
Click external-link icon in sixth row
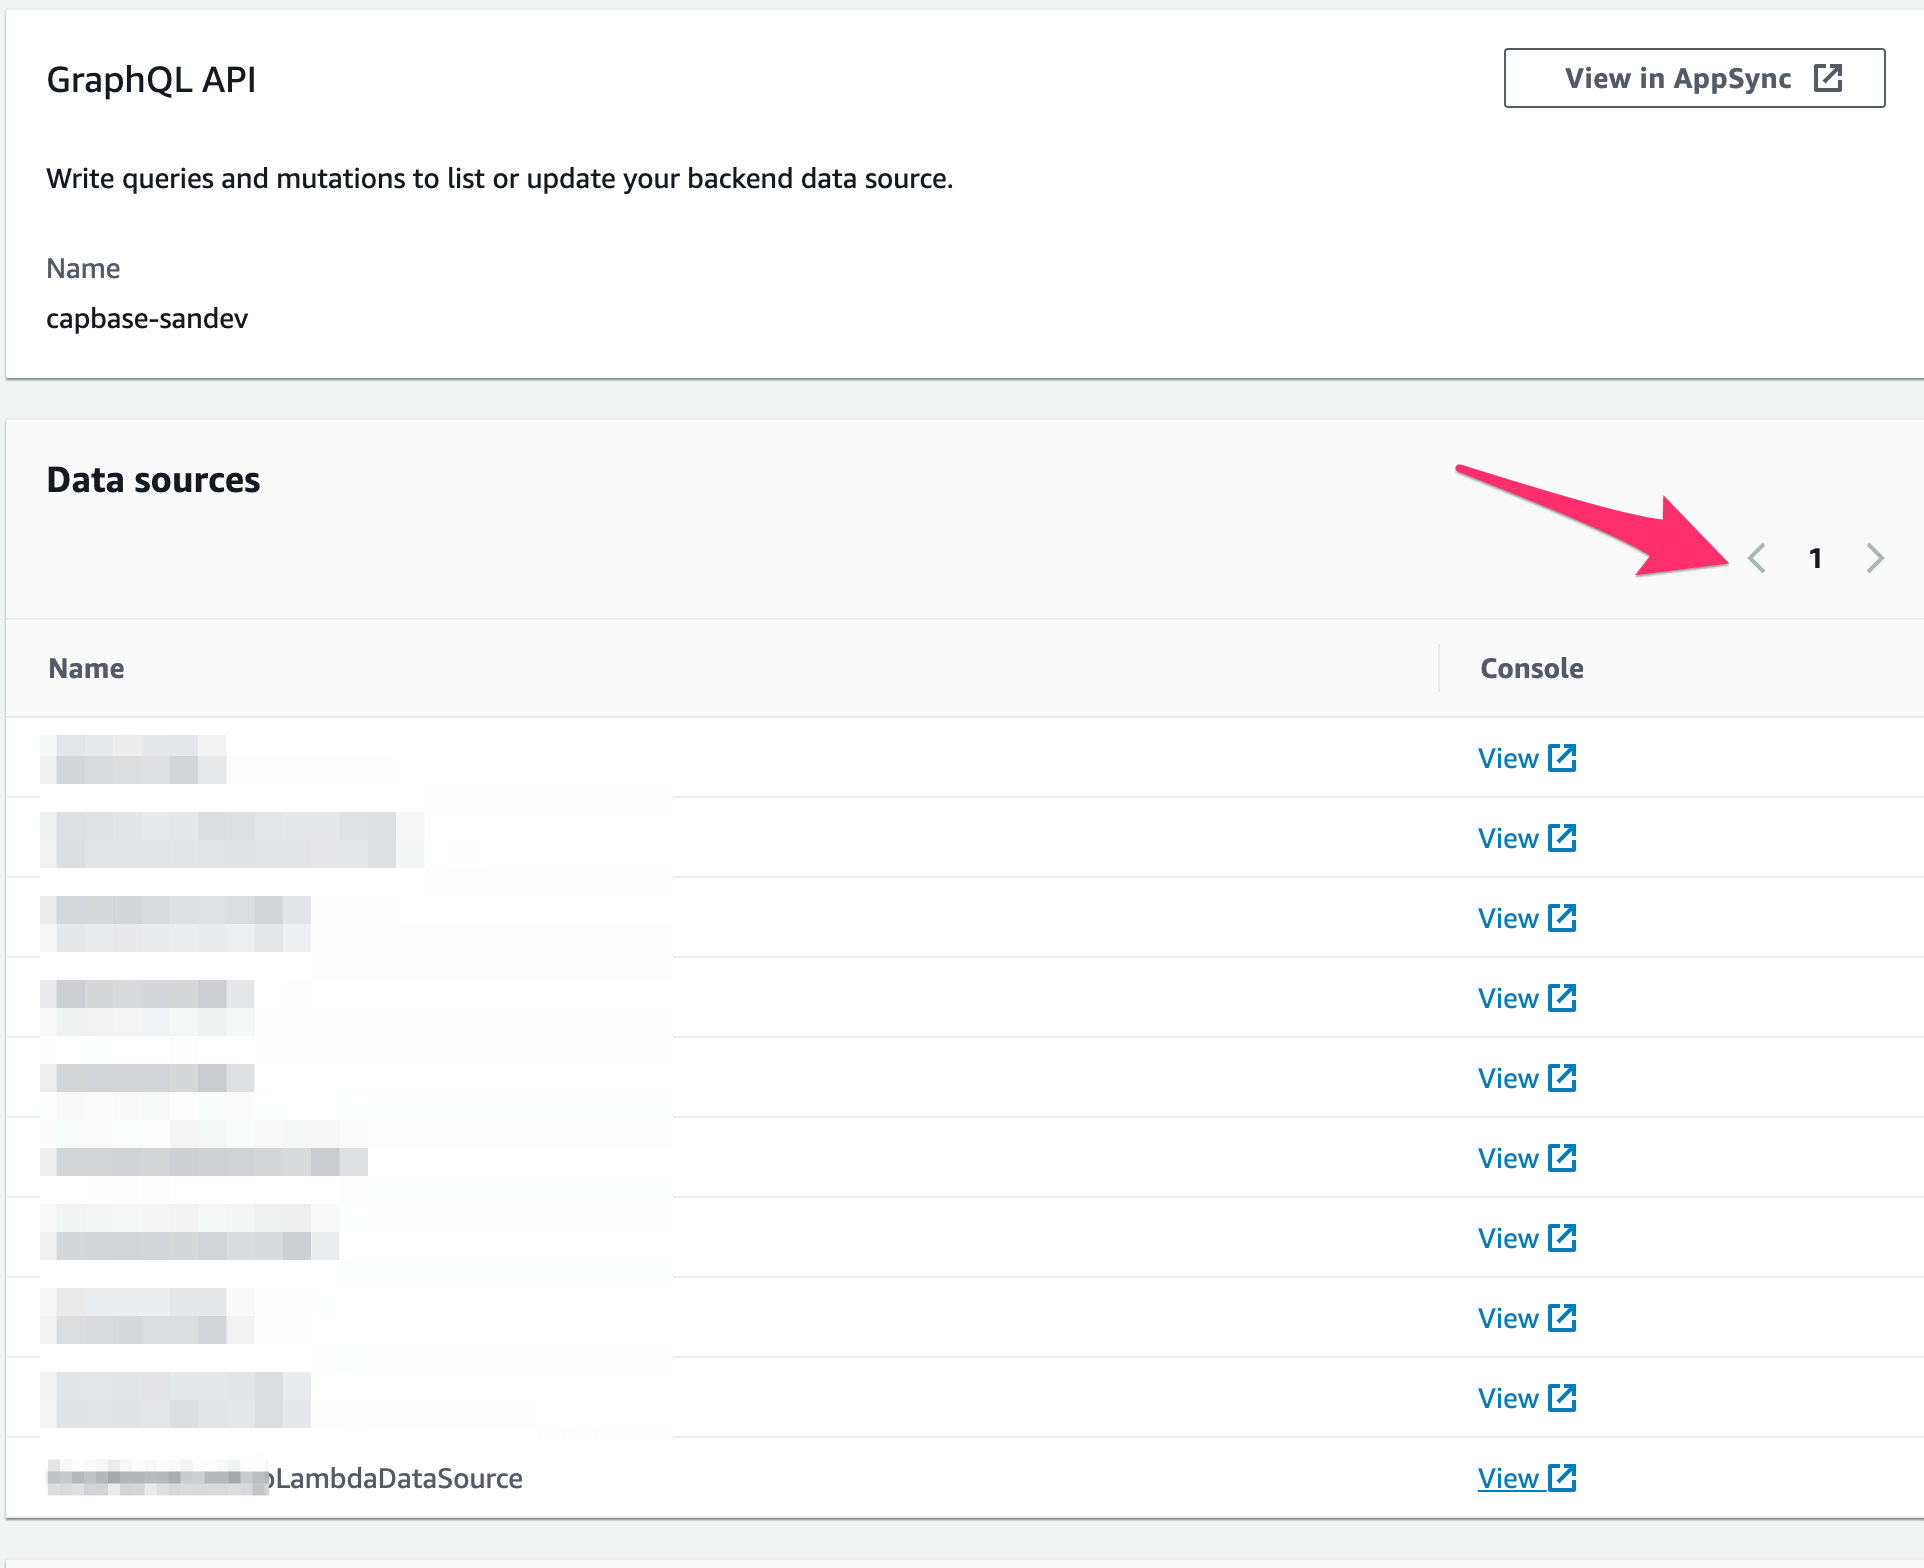[x=1562, y=1158]
